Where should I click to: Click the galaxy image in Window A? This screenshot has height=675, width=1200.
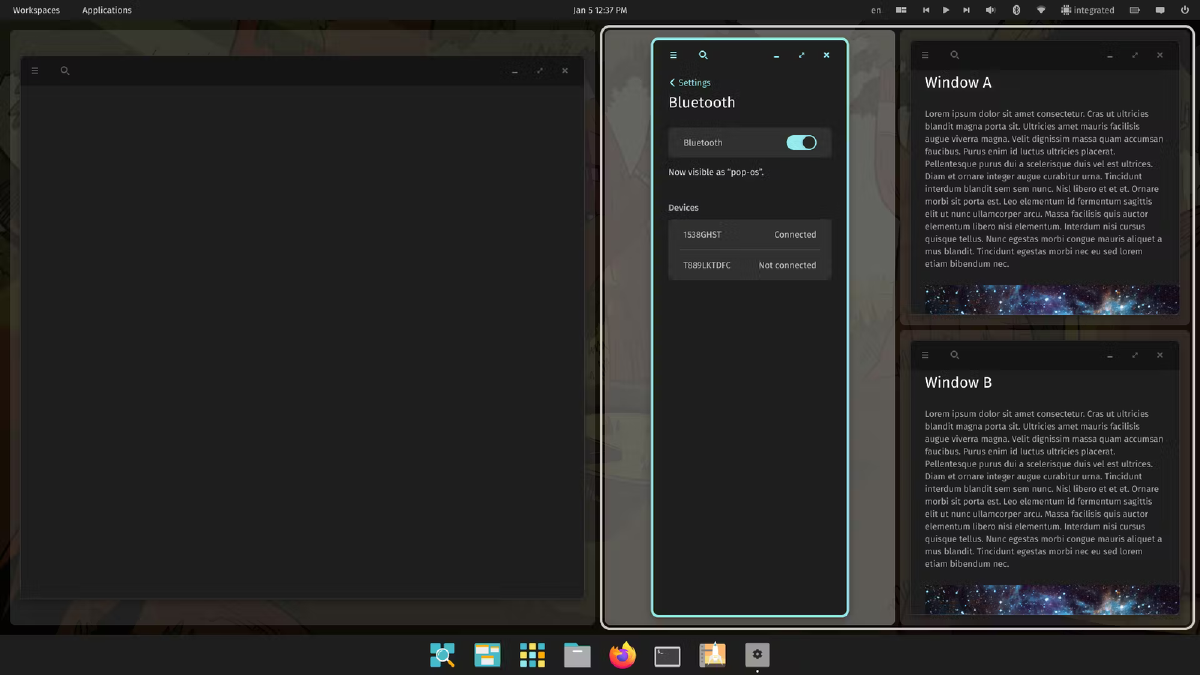pos(1050,299)
